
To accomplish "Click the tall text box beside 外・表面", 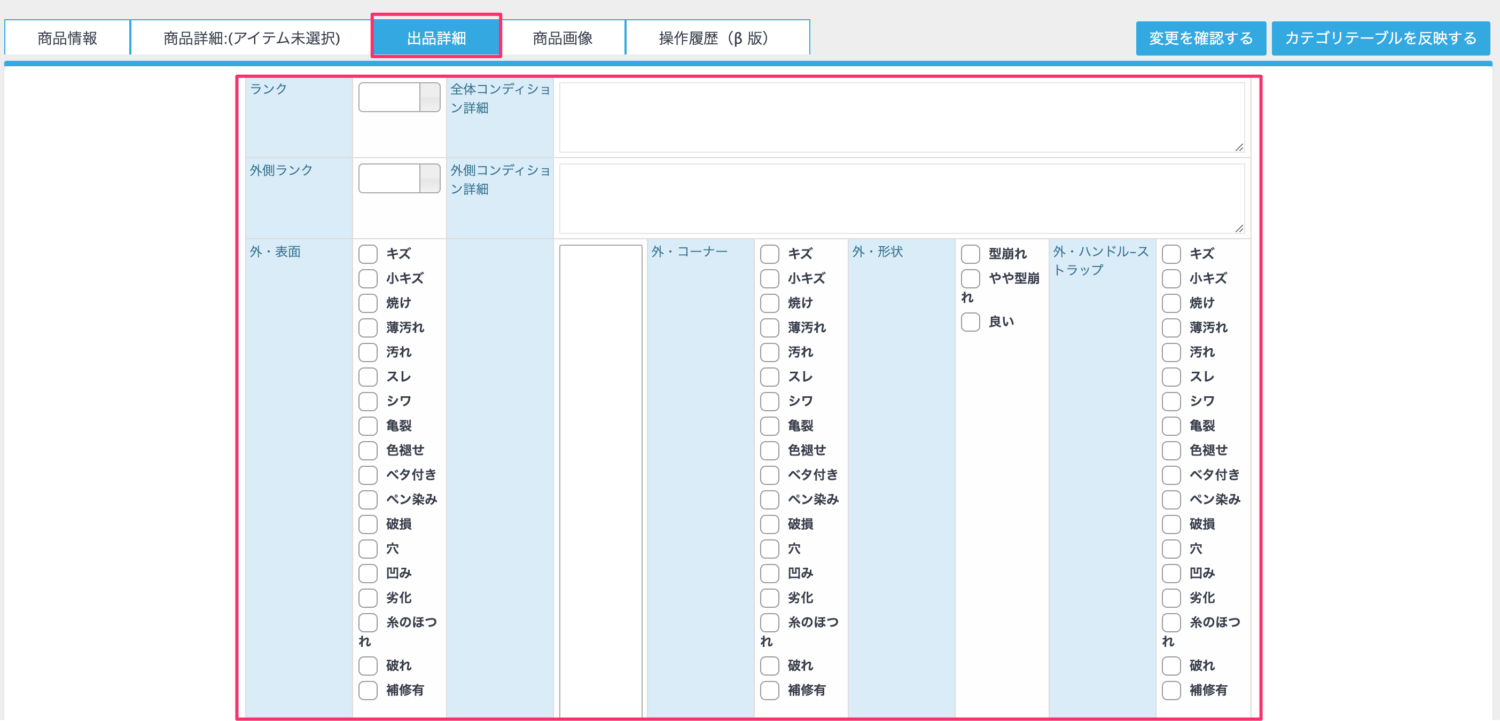I will click(600, 481).
